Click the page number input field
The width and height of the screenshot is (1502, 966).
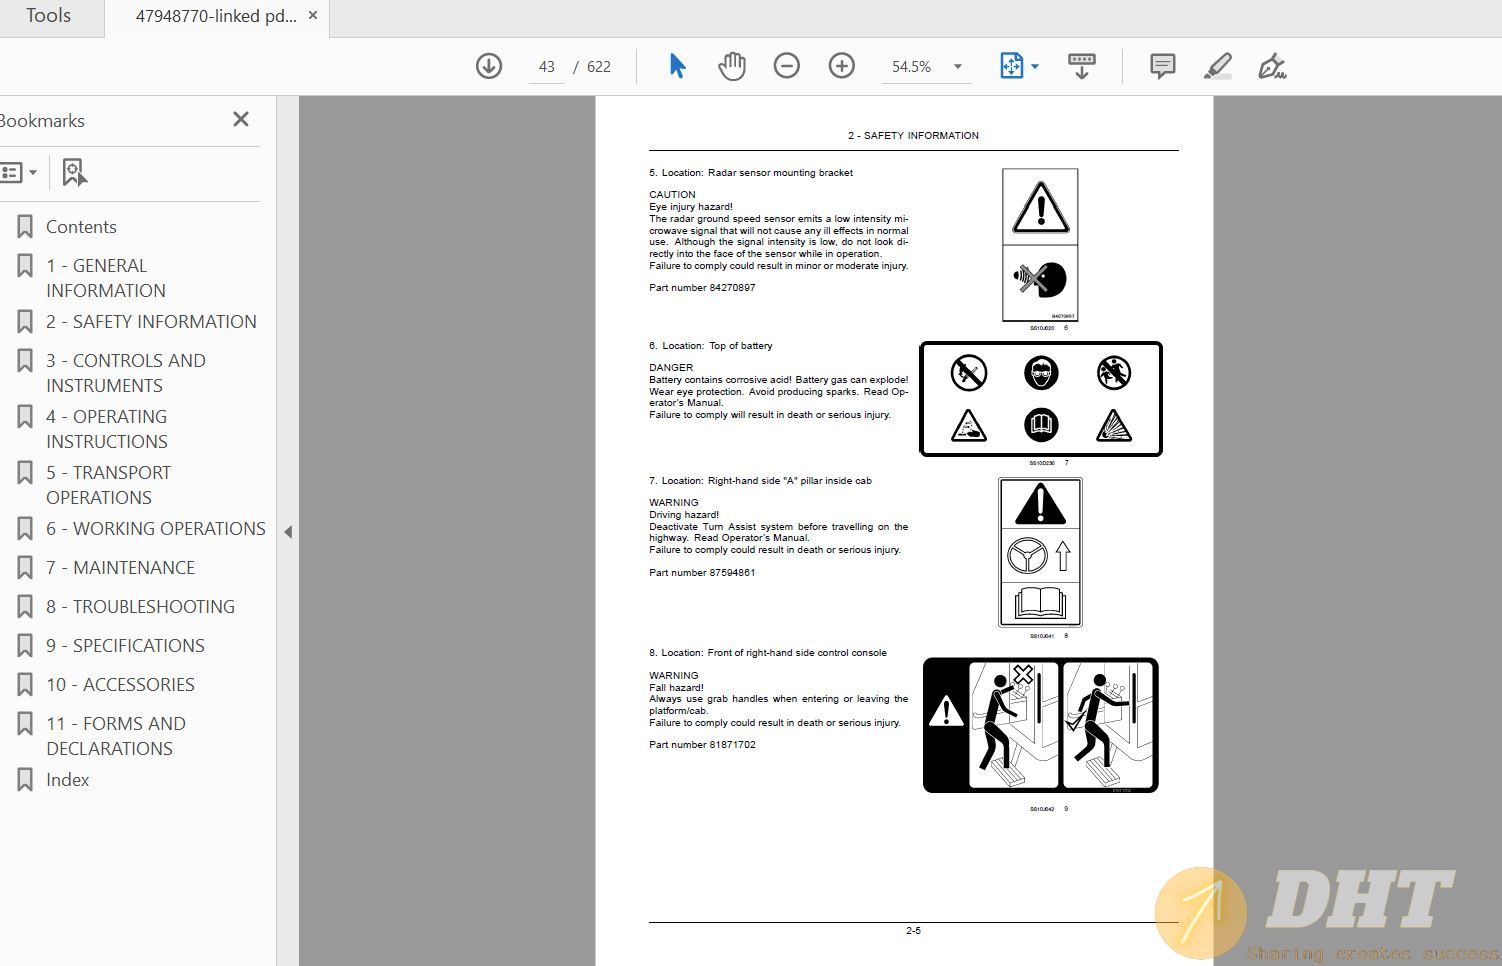(x=546, y=67)
